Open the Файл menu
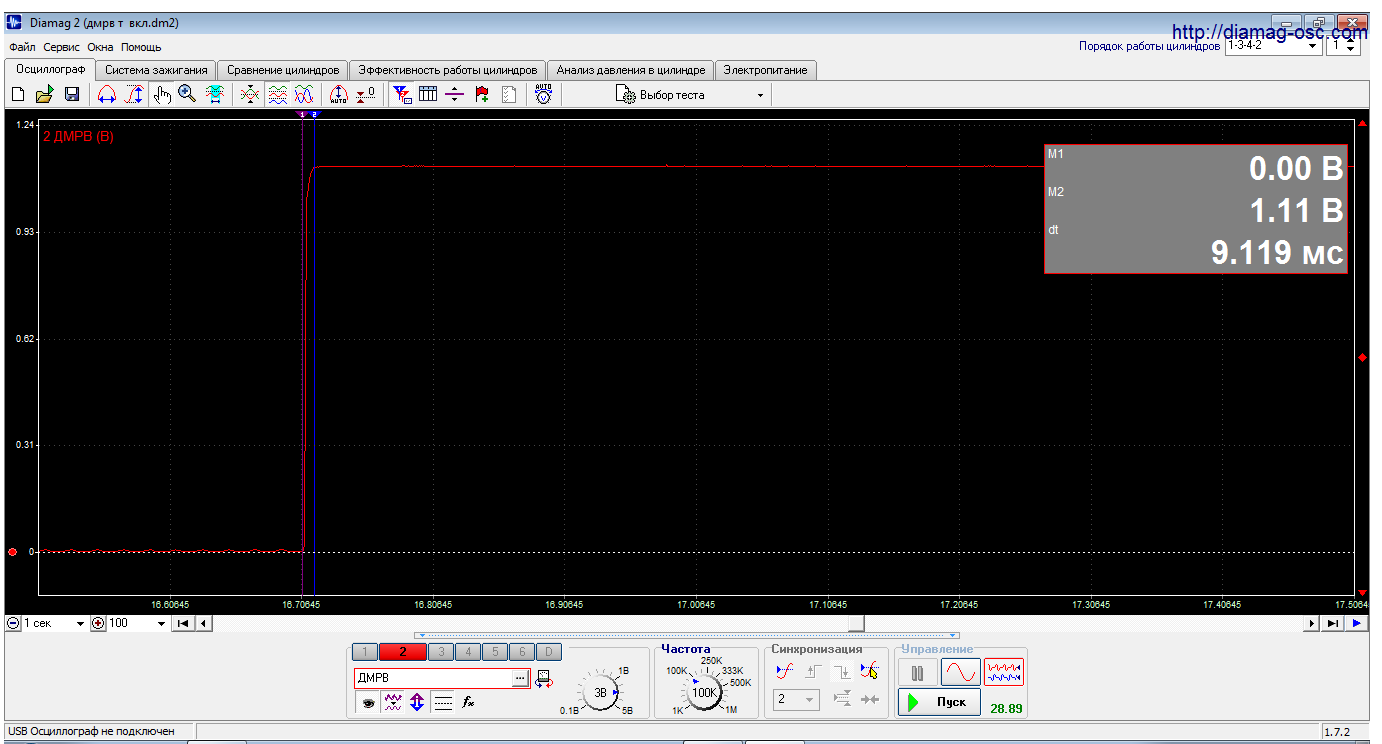 pos(22,47)
